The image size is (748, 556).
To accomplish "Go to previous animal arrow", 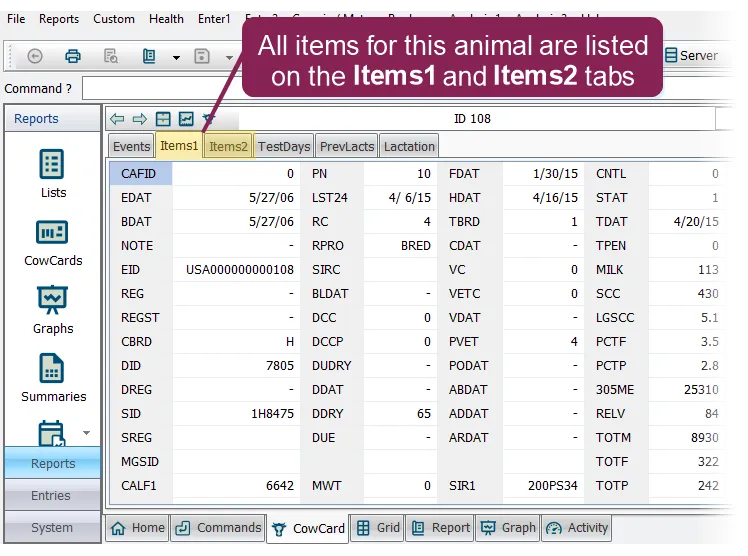I will 117,119.
